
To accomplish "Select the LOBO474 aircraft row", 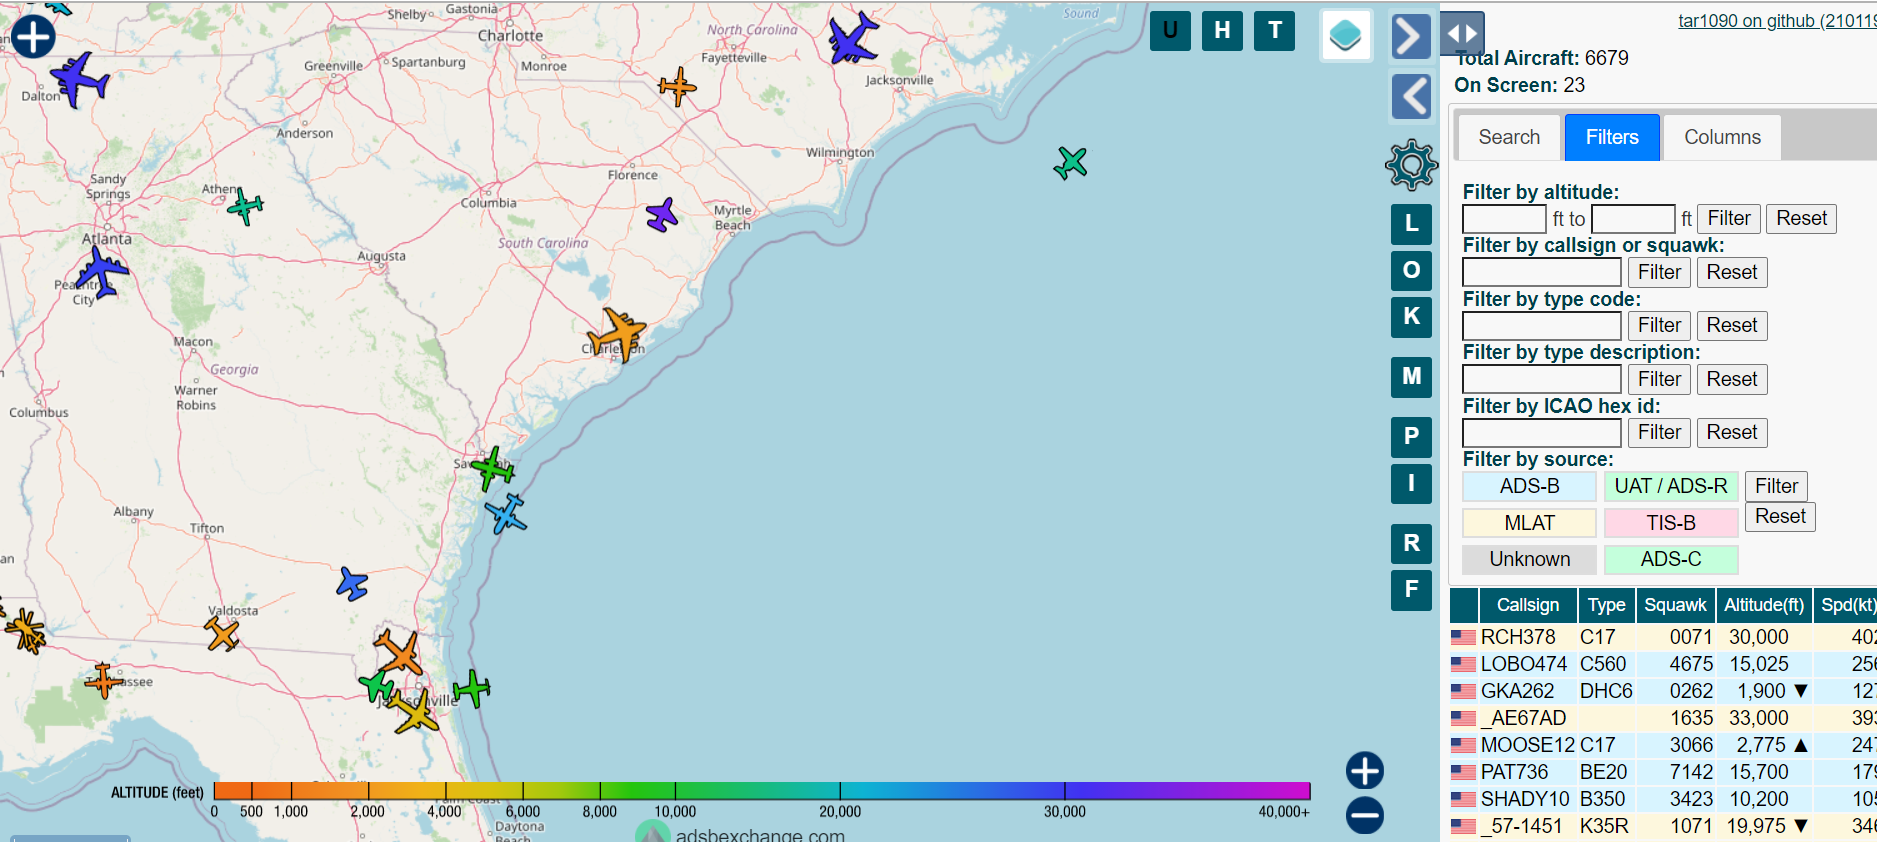I will 1663,664.
